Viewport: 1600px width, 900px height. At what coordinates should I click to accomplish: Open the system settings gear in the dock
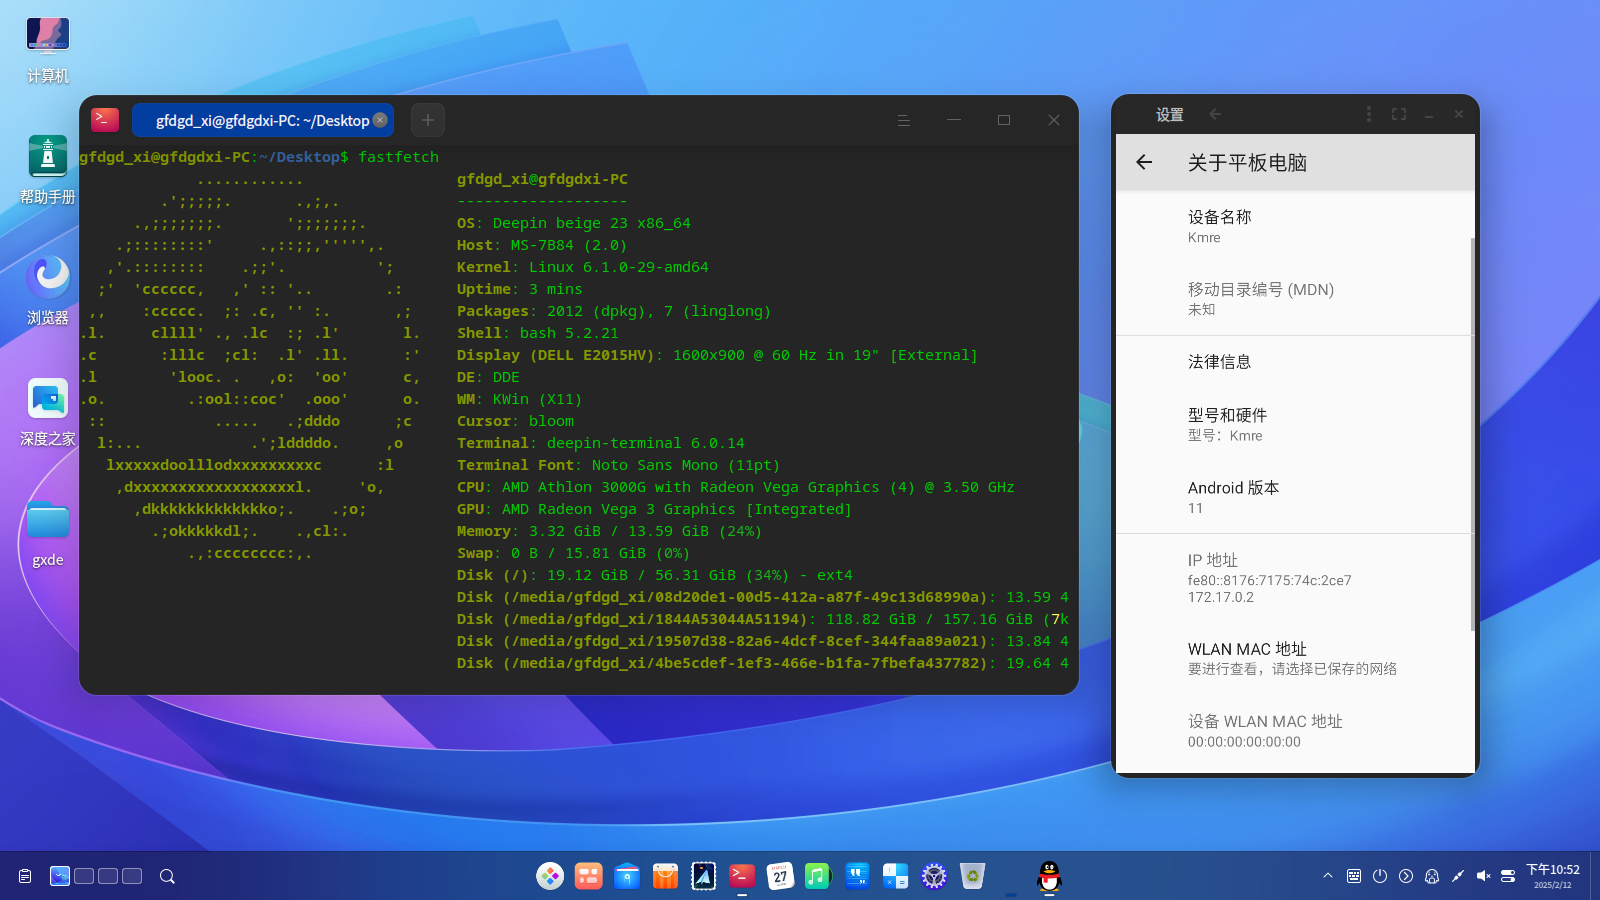(x=934, y=876)
